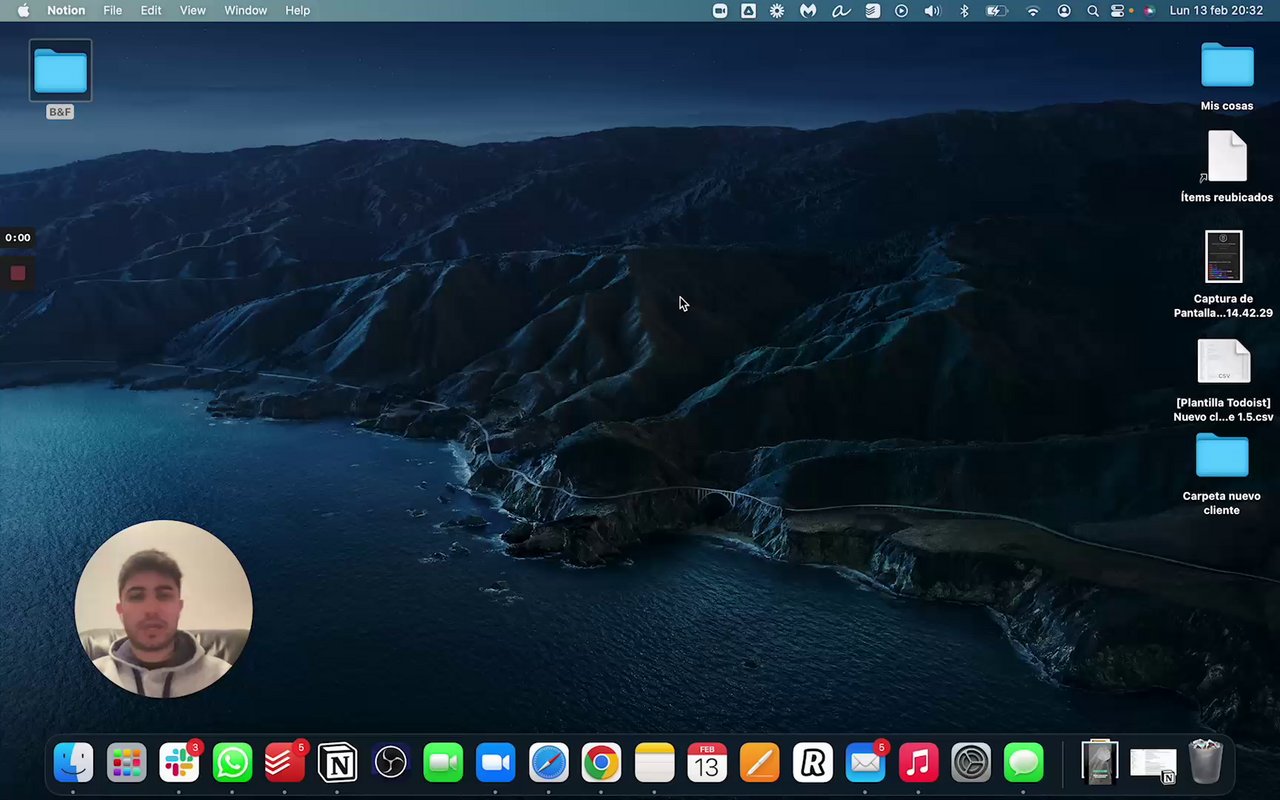The image size is (1280, 800).
Task: Open Zoom from the dock
Action: click(x=495, y=764)
